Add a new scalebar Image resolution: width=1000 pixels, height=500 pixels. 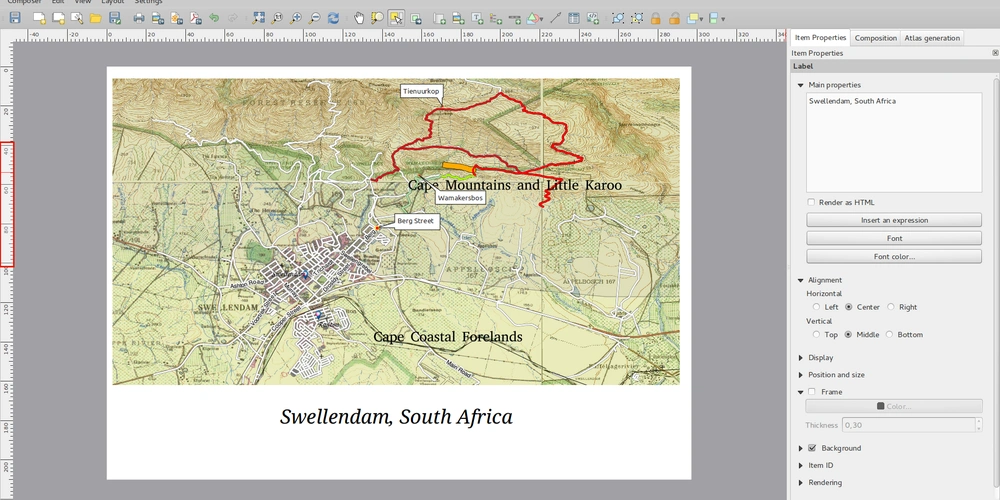click(x=515, y=18)
